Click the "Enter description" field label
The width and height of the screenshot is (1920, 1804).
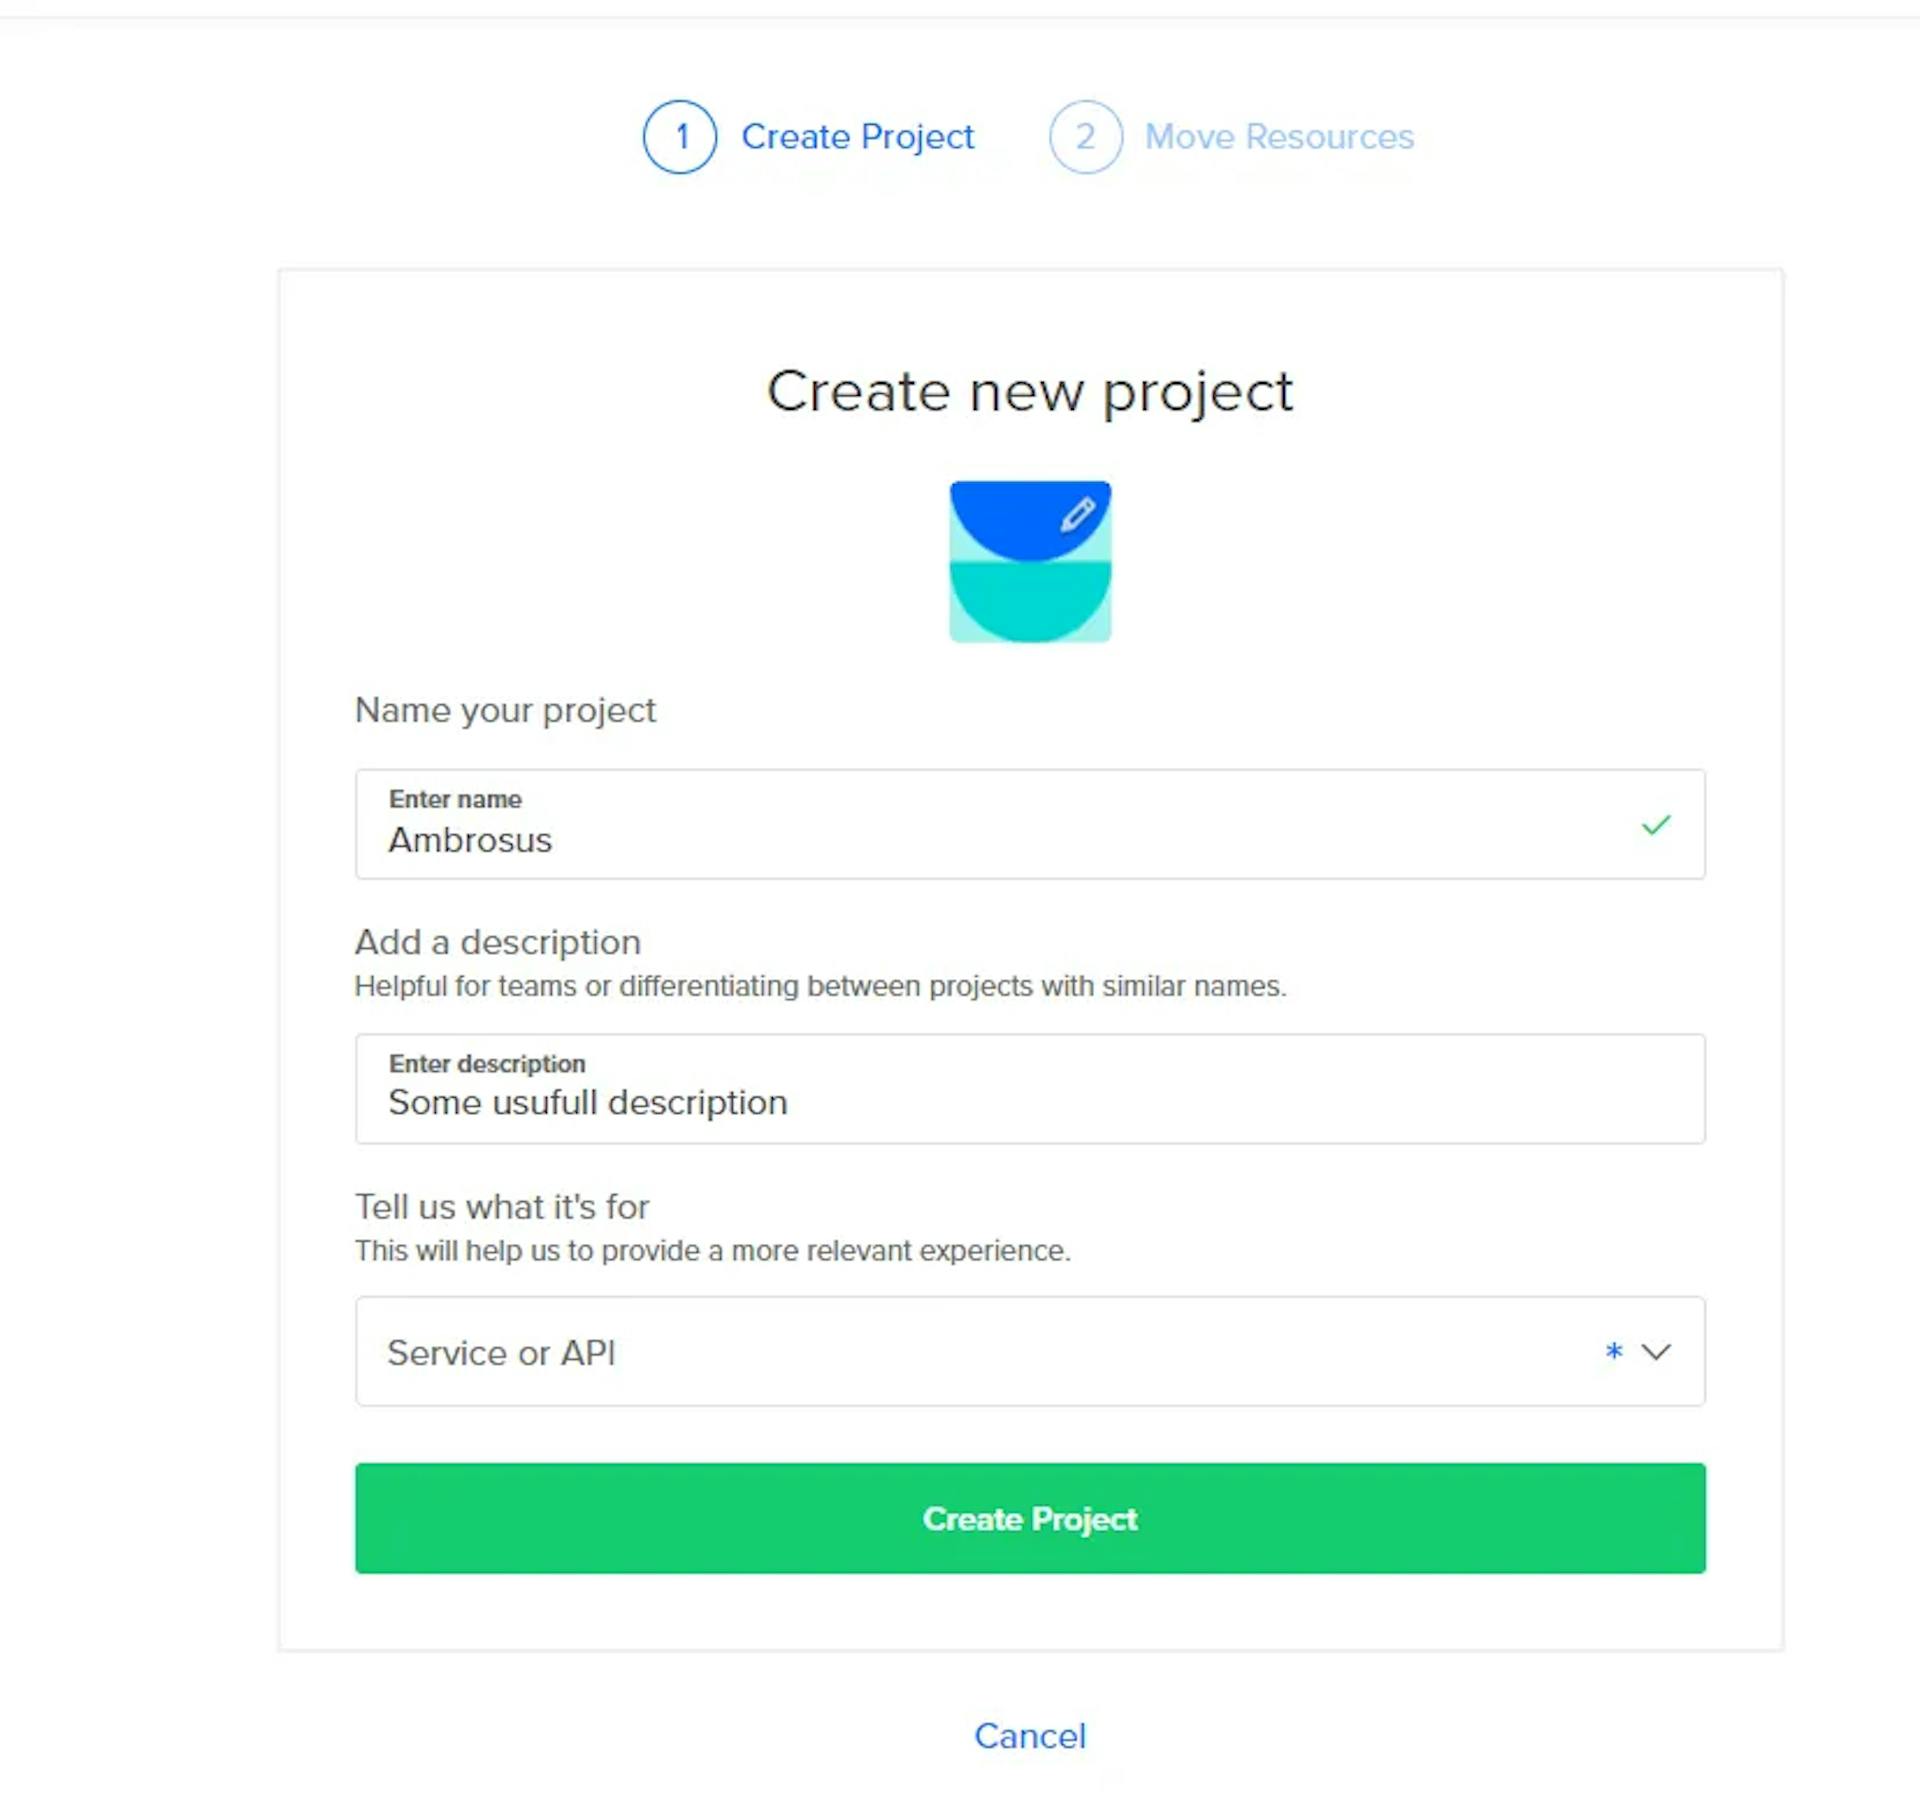pyautogui.click(x=487, y=1063)
